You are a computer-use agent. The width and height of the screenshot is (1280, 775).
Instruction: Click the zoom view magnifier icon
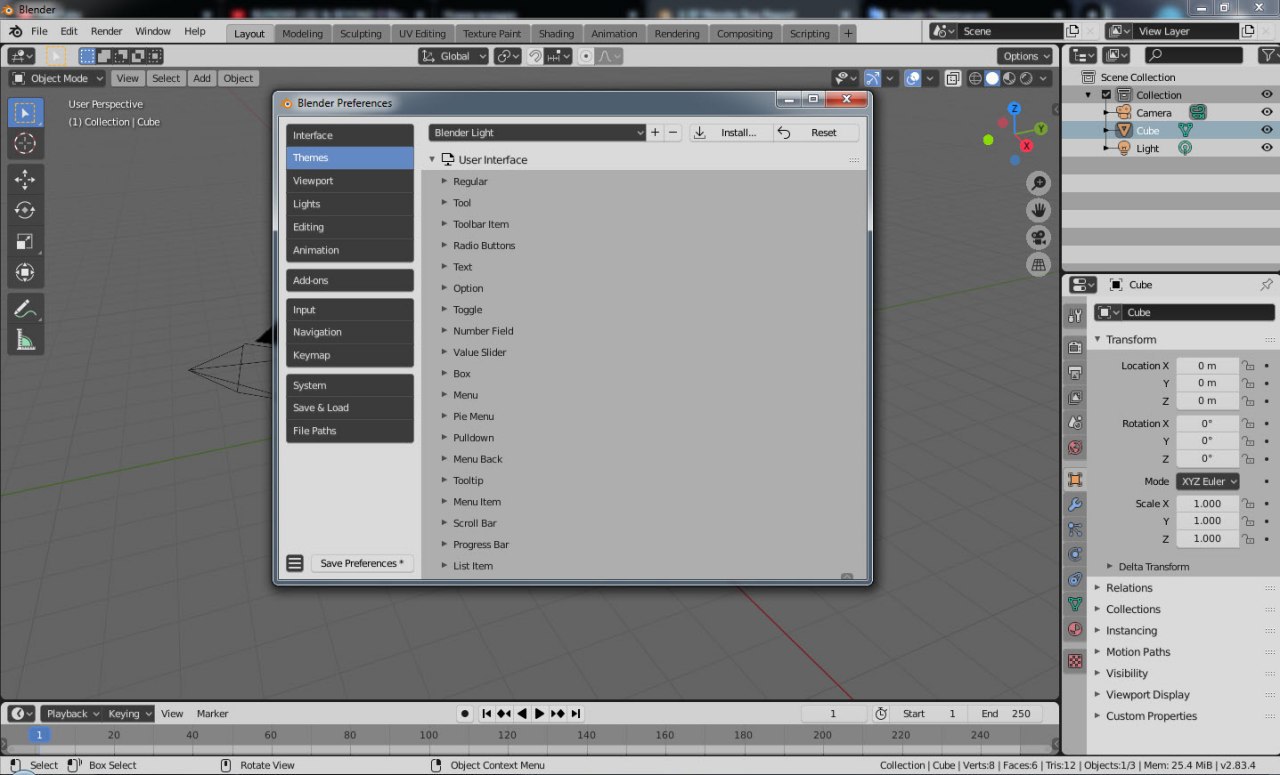(x=1038, y=183)
